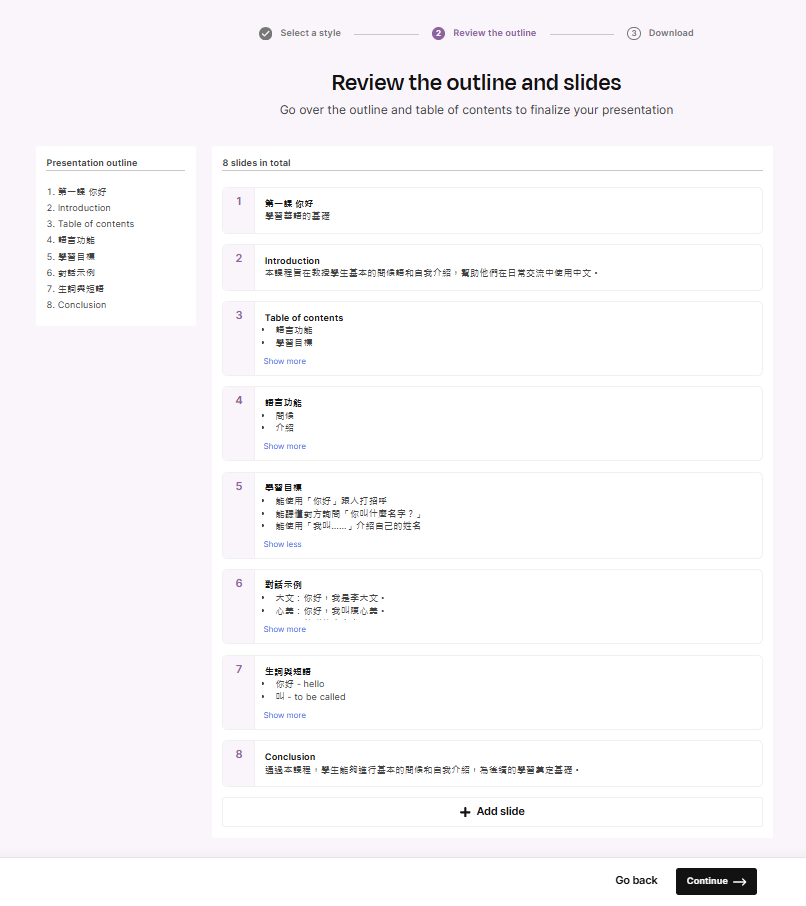Select Table of contents in outline list
The image size is (806, 906).
pyautogui.click(x=95, y=224)
